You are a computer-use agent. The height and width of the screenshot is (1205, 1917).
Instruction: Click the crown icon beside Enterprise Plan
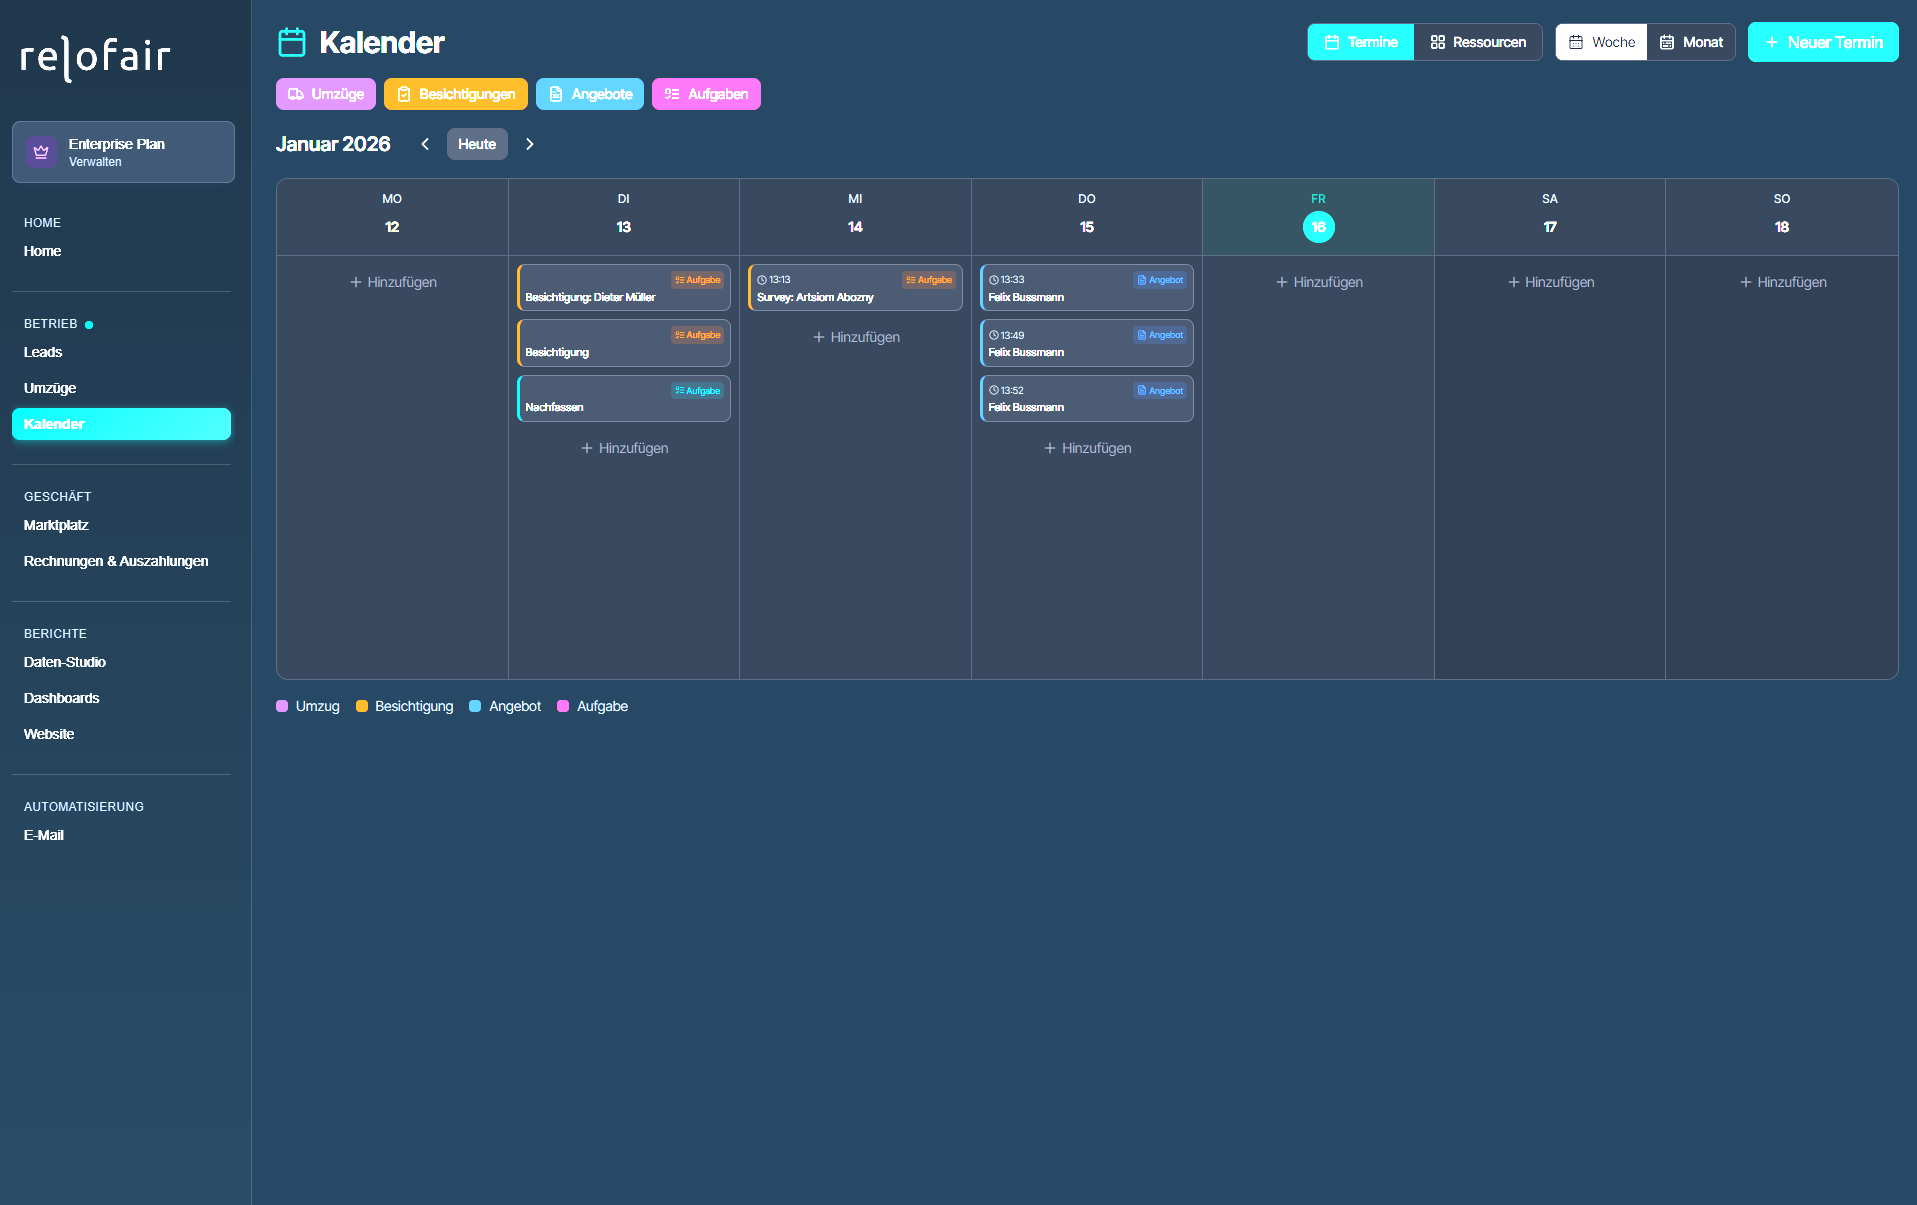tap(41, 152)
